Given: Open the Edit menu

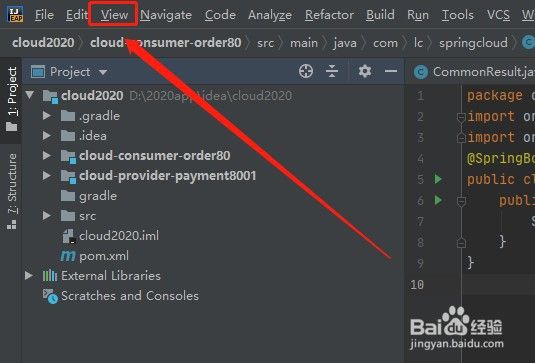Looking at the screenshot, I should [x=76, y=15].
